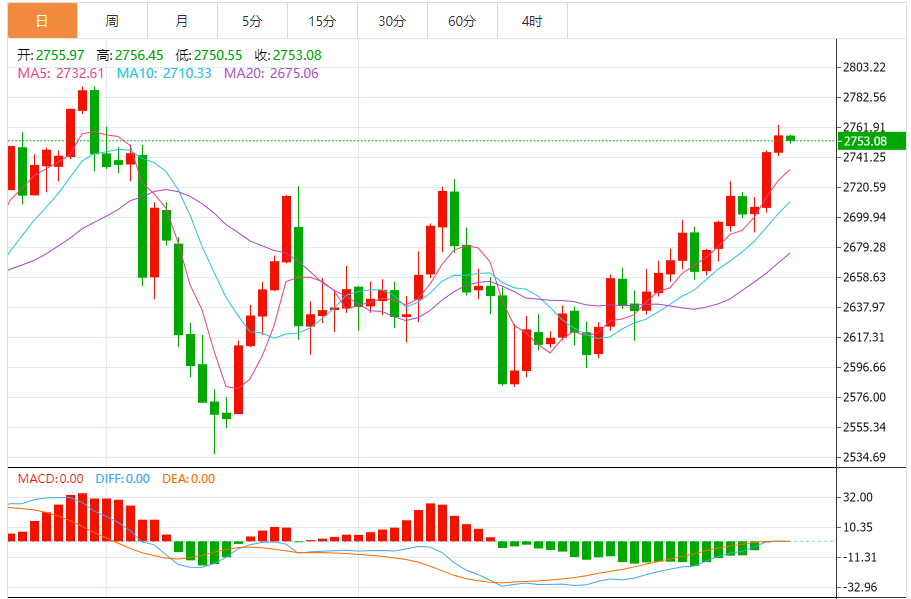Switch to the 周 weekly tab
This screenshot has width=911, height=599.
click(x=112, y=21)
